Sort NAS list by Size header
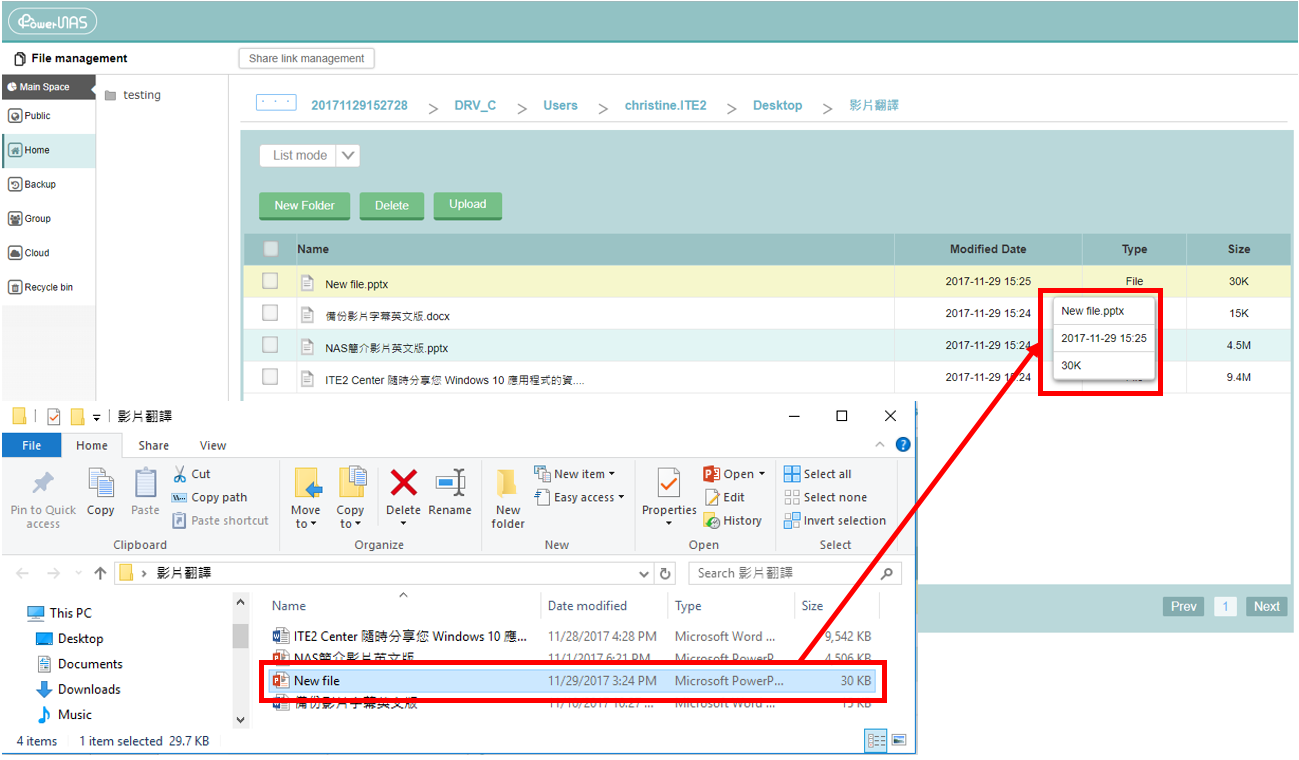Image resolution: width=1299 pixels, height=760 pixels. (x=1239, y=249)
